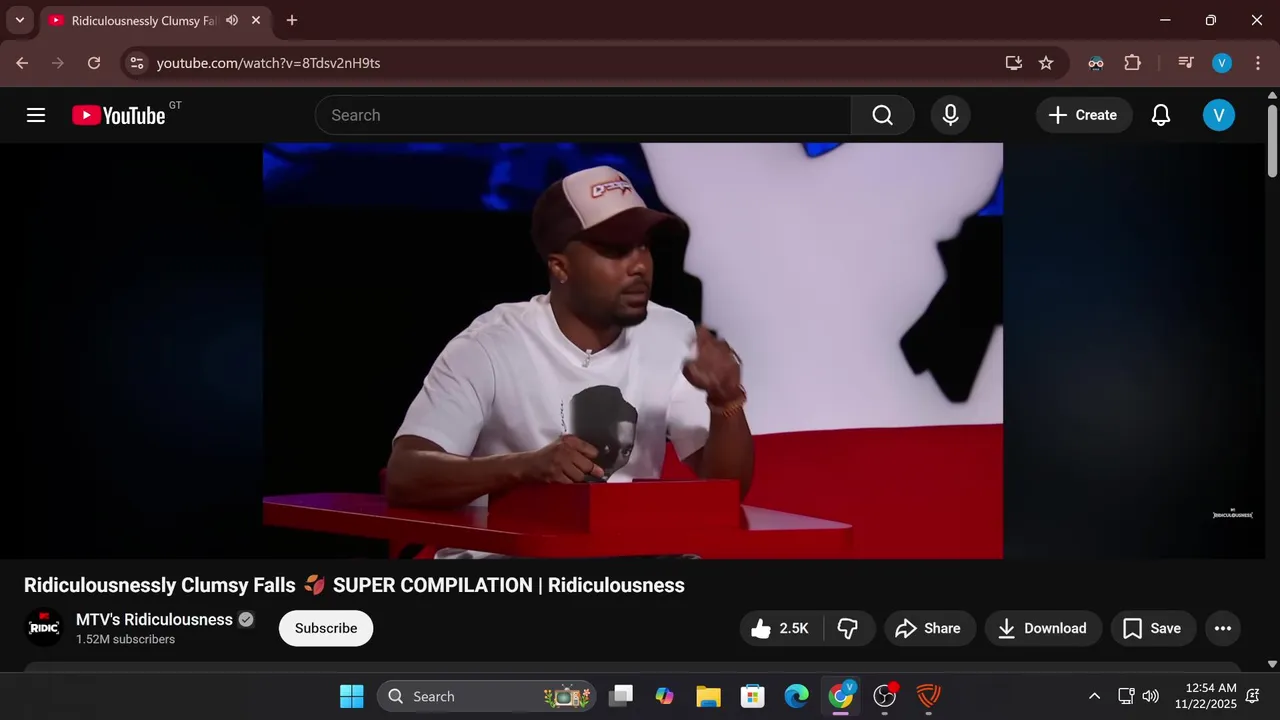Open the YouTube account avatar menu

(1218, 115)
